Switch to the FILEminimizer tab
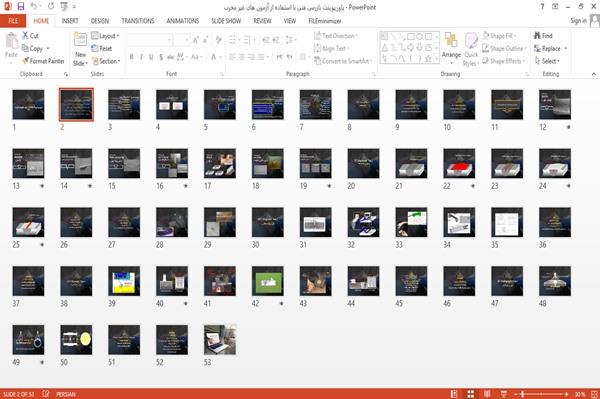 tap(325, 21)
